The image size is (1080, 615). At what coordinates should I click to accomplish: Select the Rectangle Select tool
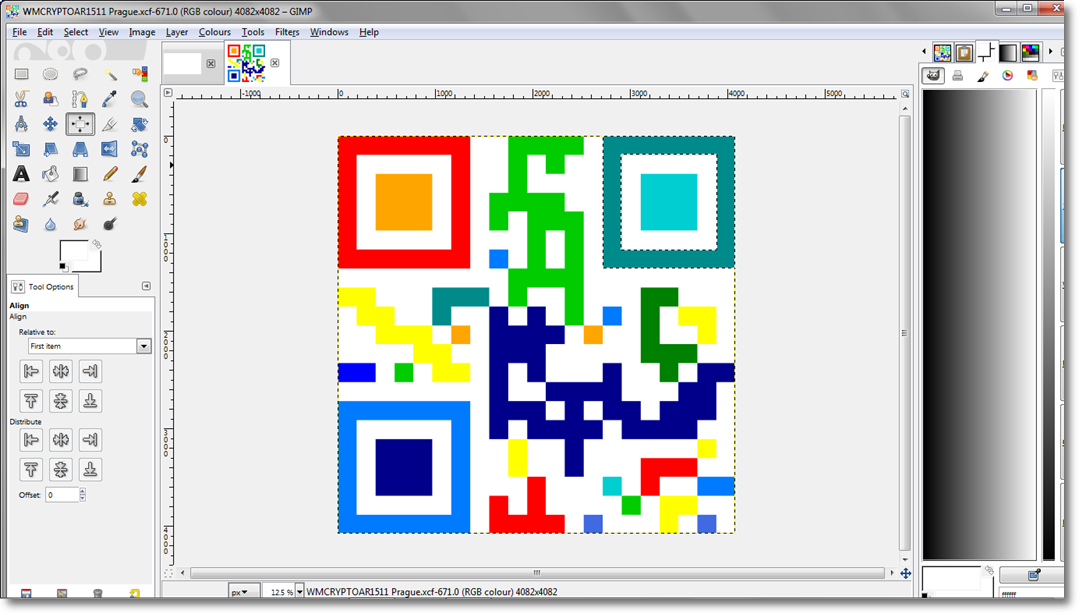pyautogui.click(x=21, y=74)
